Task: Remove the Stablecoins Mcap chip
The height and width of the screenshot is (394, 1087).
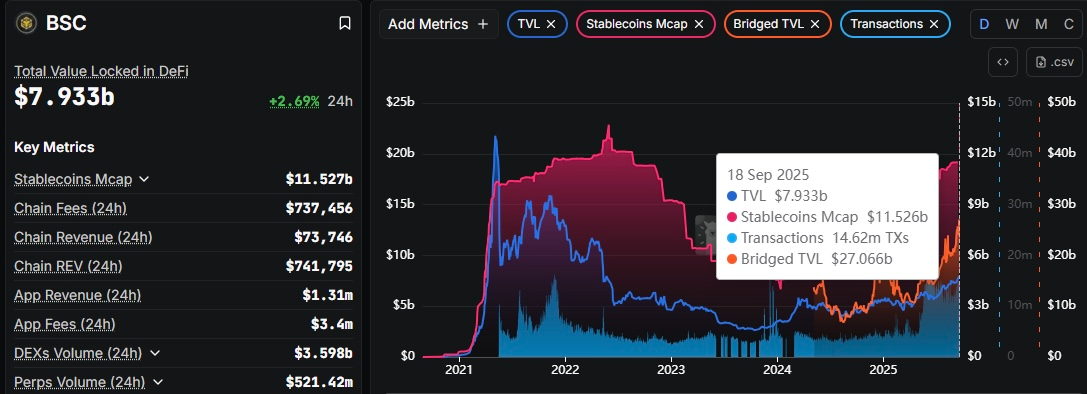Action: pyautogui.click(x=699, y=24)
